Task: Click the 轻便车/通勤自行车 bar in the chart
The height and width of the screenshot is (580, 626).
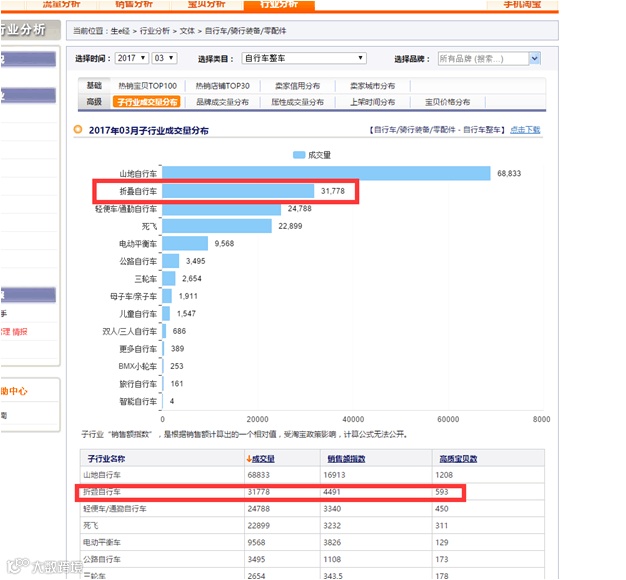Action: click(222, 208)
